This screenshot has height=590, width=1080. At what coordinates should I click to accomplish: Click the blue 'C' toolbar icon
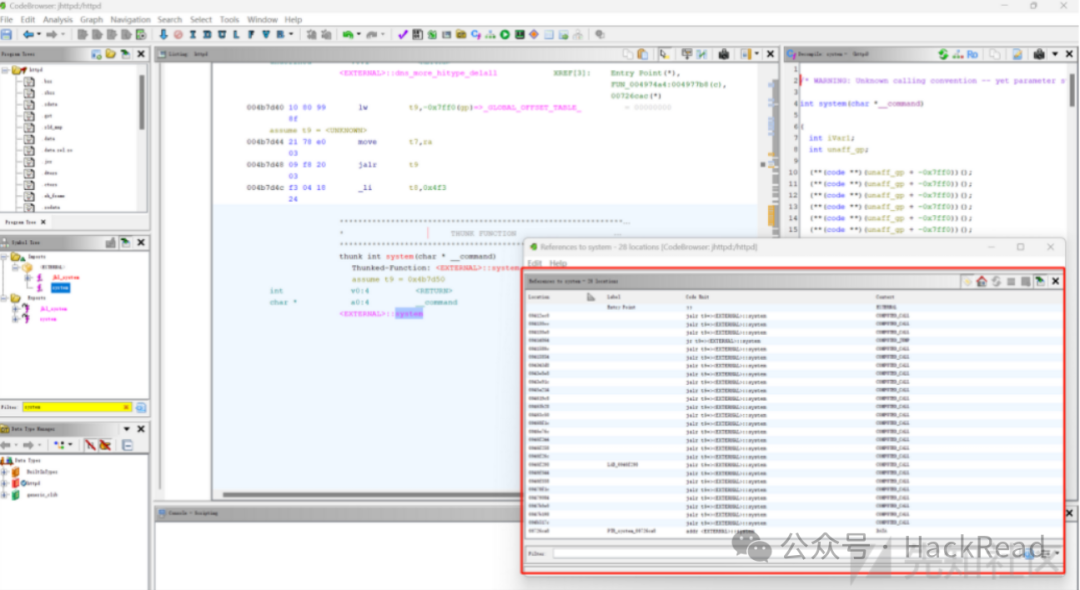point(476,34)
